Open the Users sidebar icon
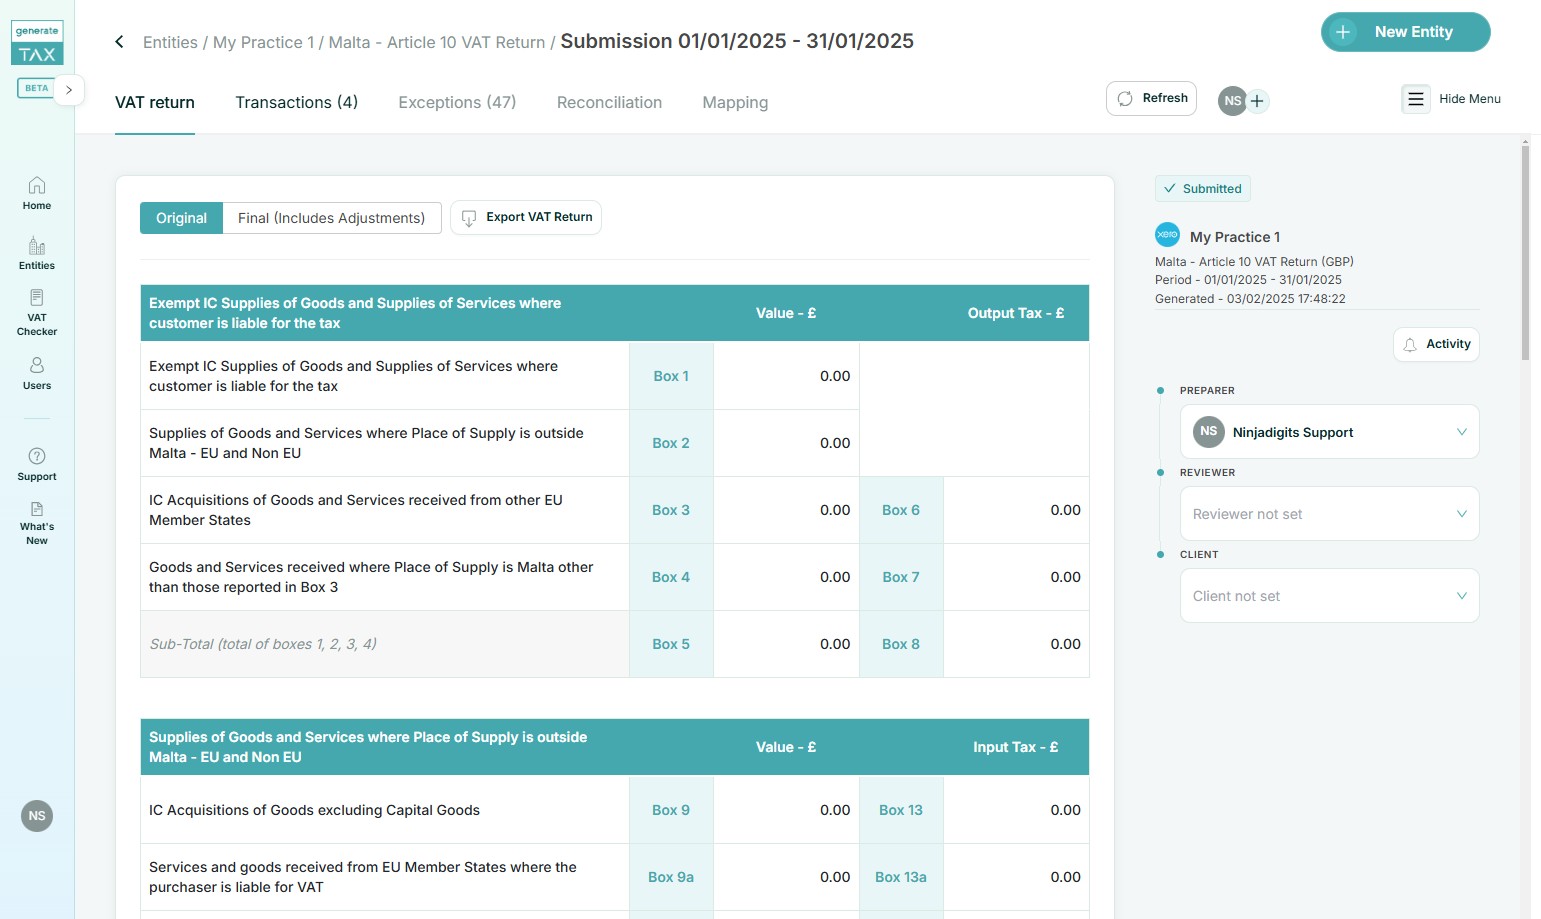 pos(37,373)
